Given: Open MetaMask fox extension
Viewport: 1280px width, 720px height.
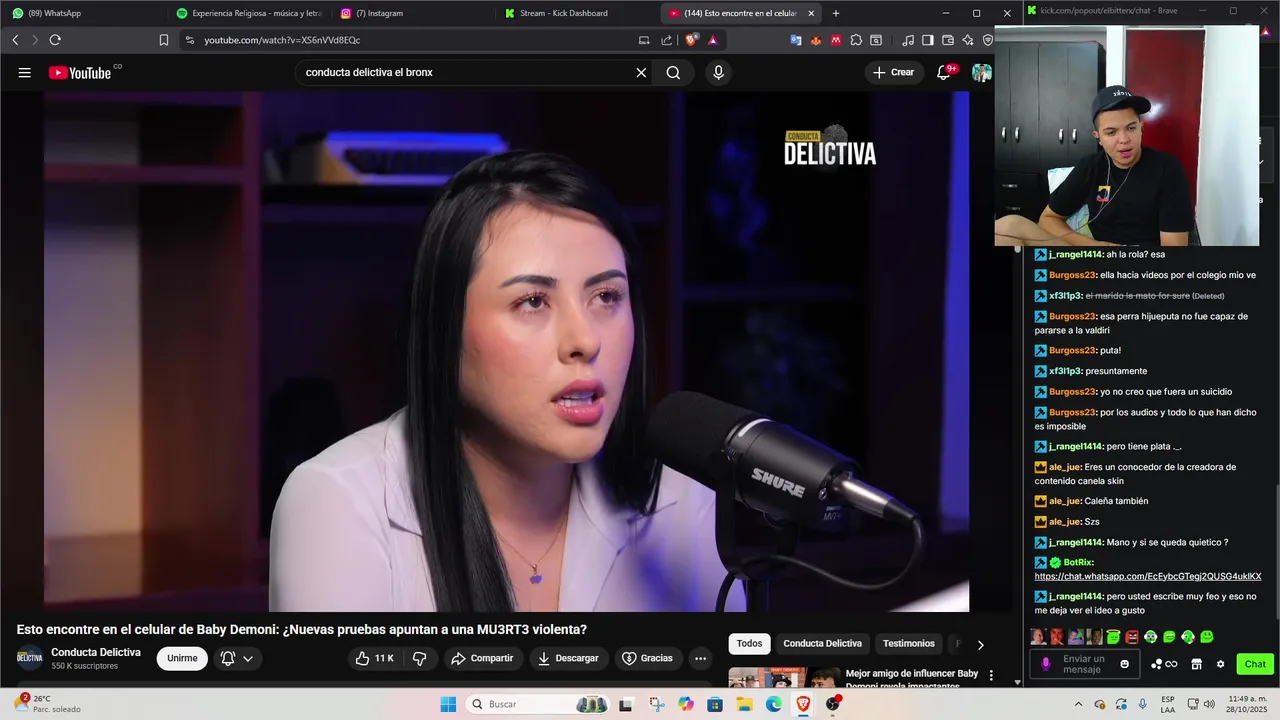Looking at the screenshot, I should pos(816,40).
